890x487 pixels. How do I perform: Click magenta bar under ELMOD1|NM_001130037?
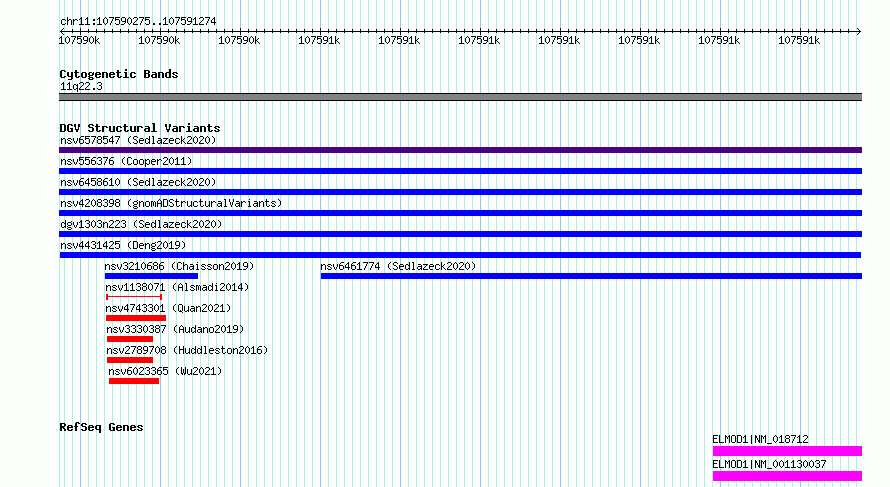(787, 476)
